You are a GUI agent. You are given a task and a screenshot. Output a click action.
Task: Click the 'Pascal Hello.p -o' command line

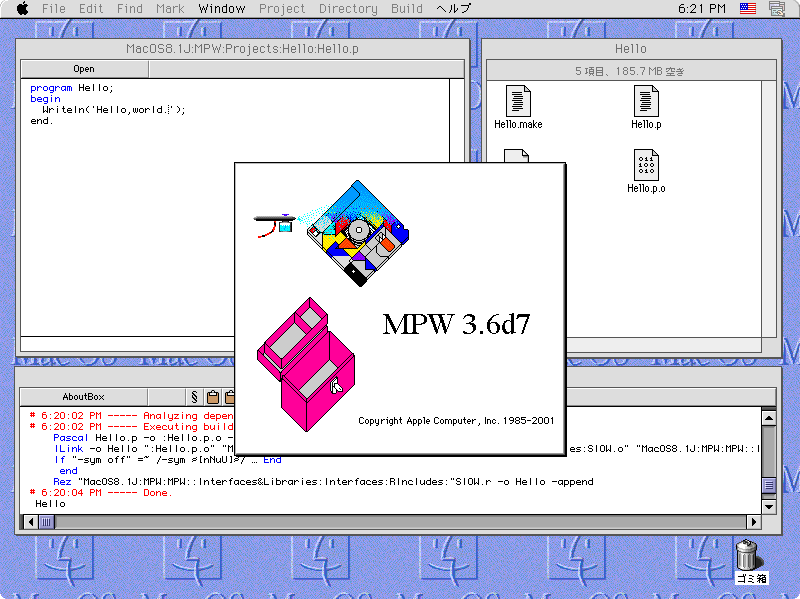[x=143, y=438]
